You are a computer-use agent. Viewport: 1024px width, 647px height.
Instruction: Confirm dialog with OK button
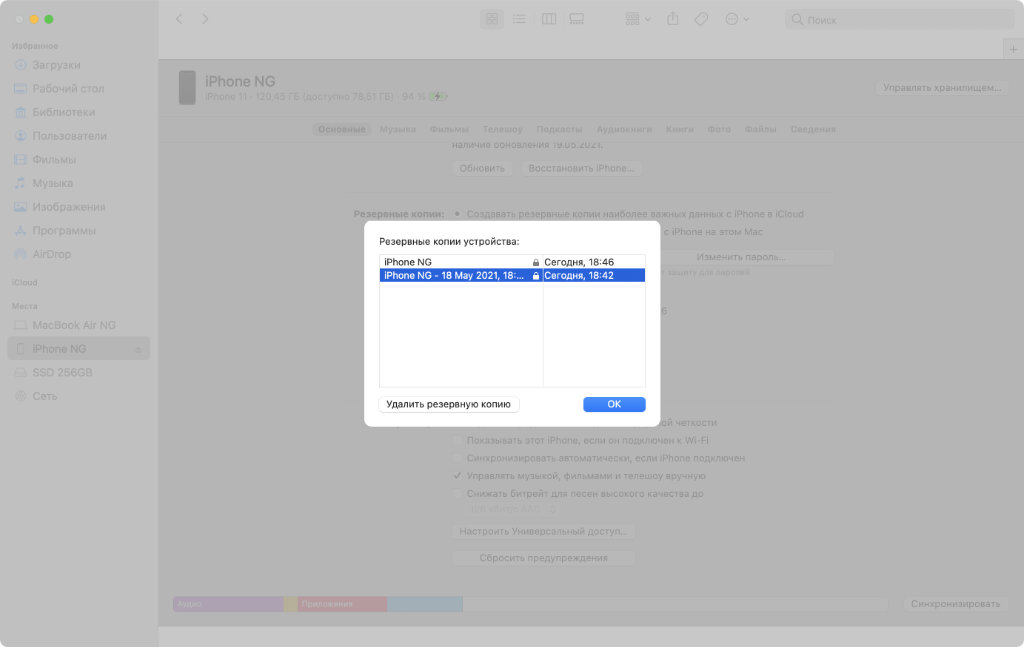coord(614,404)
